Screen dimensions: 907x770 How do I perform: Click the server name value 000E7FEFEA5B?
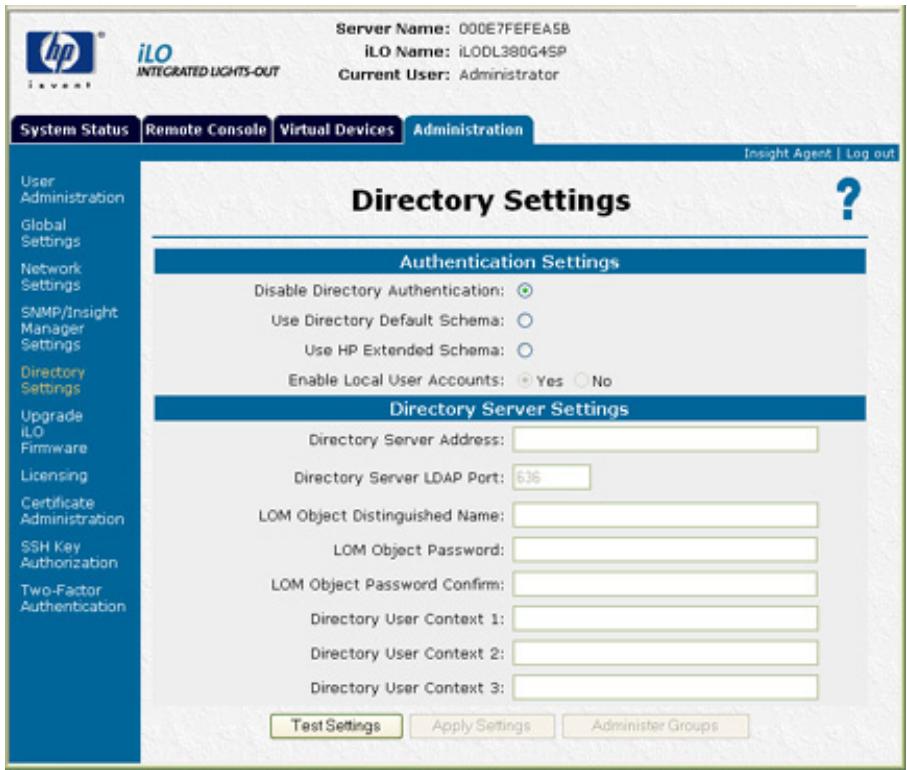pos(515,28)
